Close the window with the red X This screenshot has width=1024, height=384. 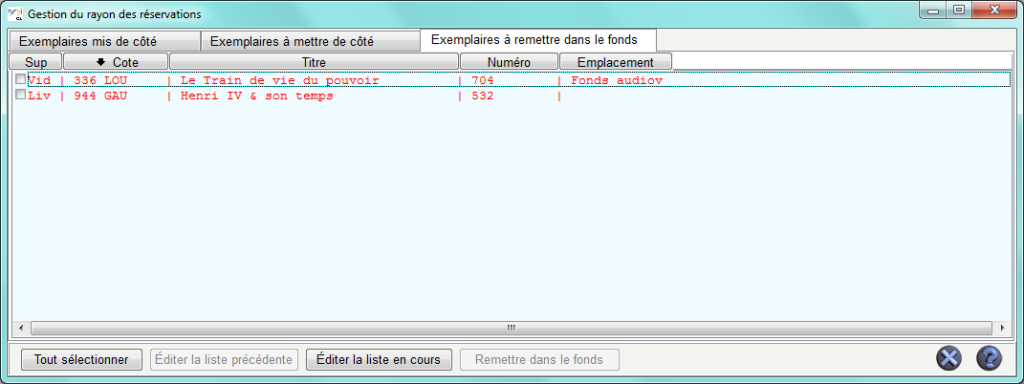coord(995,10)
